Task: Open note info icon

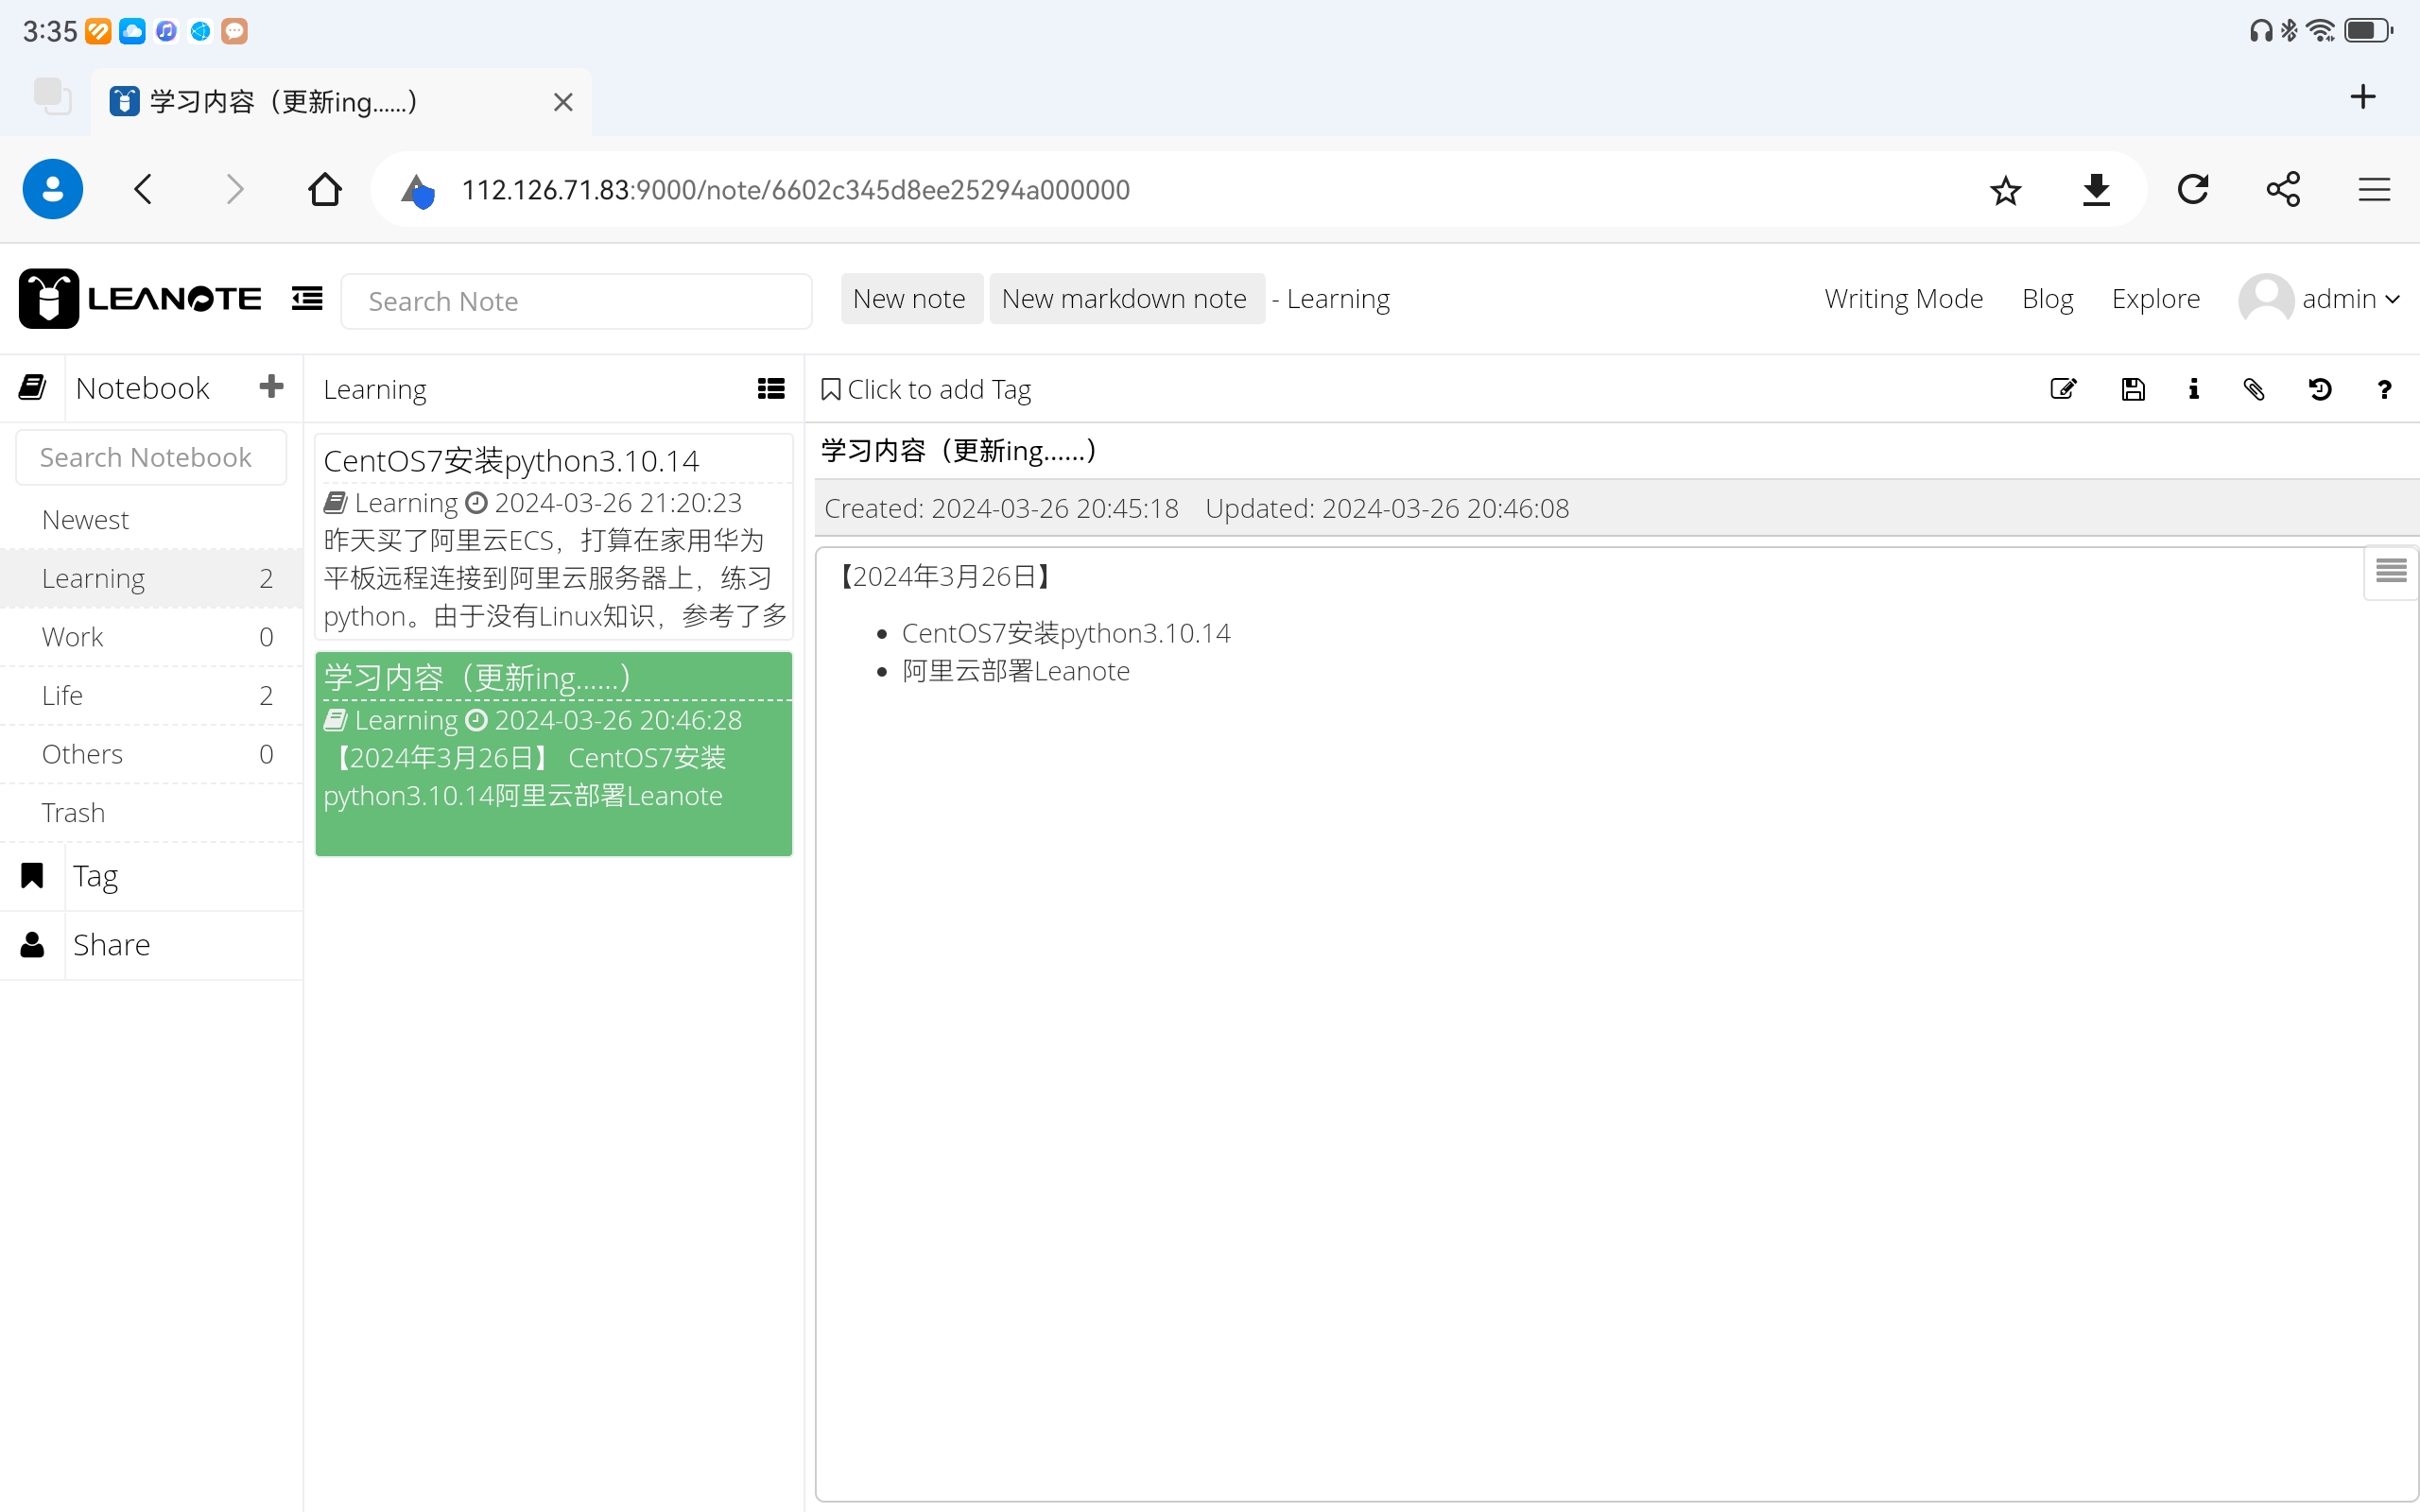Action: tap(2193, 389)
